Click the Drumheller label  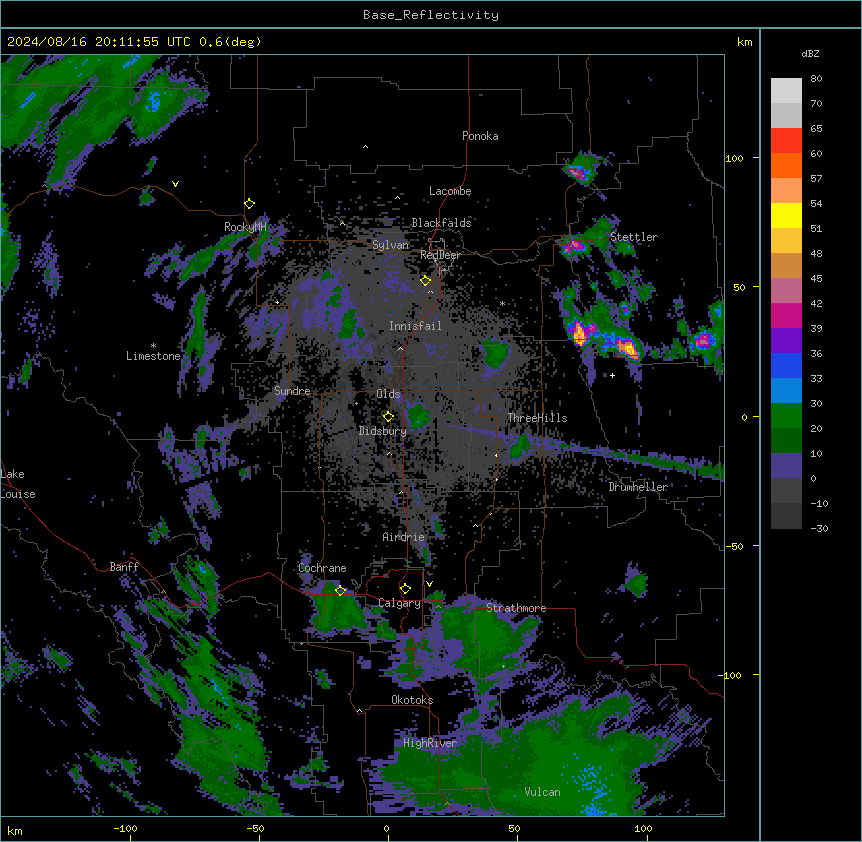point(638,487)
